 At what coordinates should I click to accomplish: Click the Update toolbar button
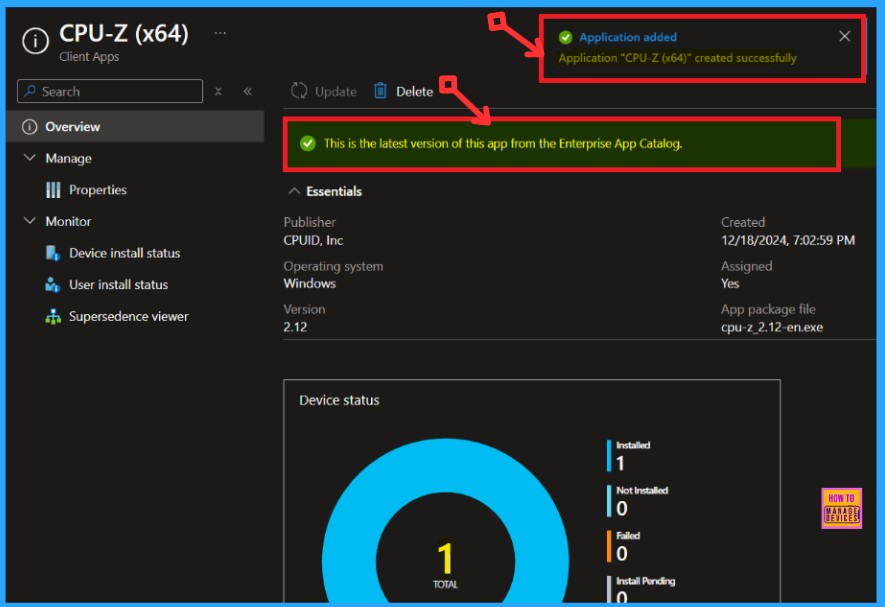(x=324, y=91)
